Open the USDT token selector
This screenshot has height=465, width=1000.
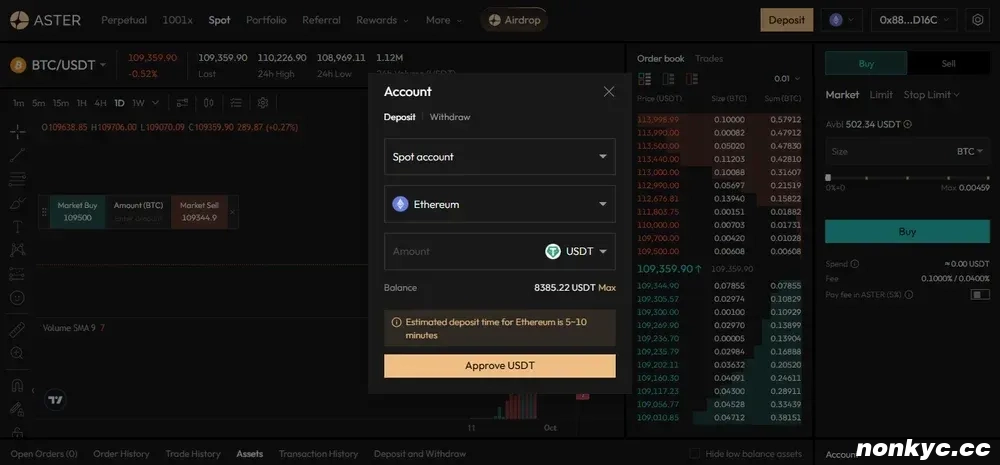(x=578, y=252)
